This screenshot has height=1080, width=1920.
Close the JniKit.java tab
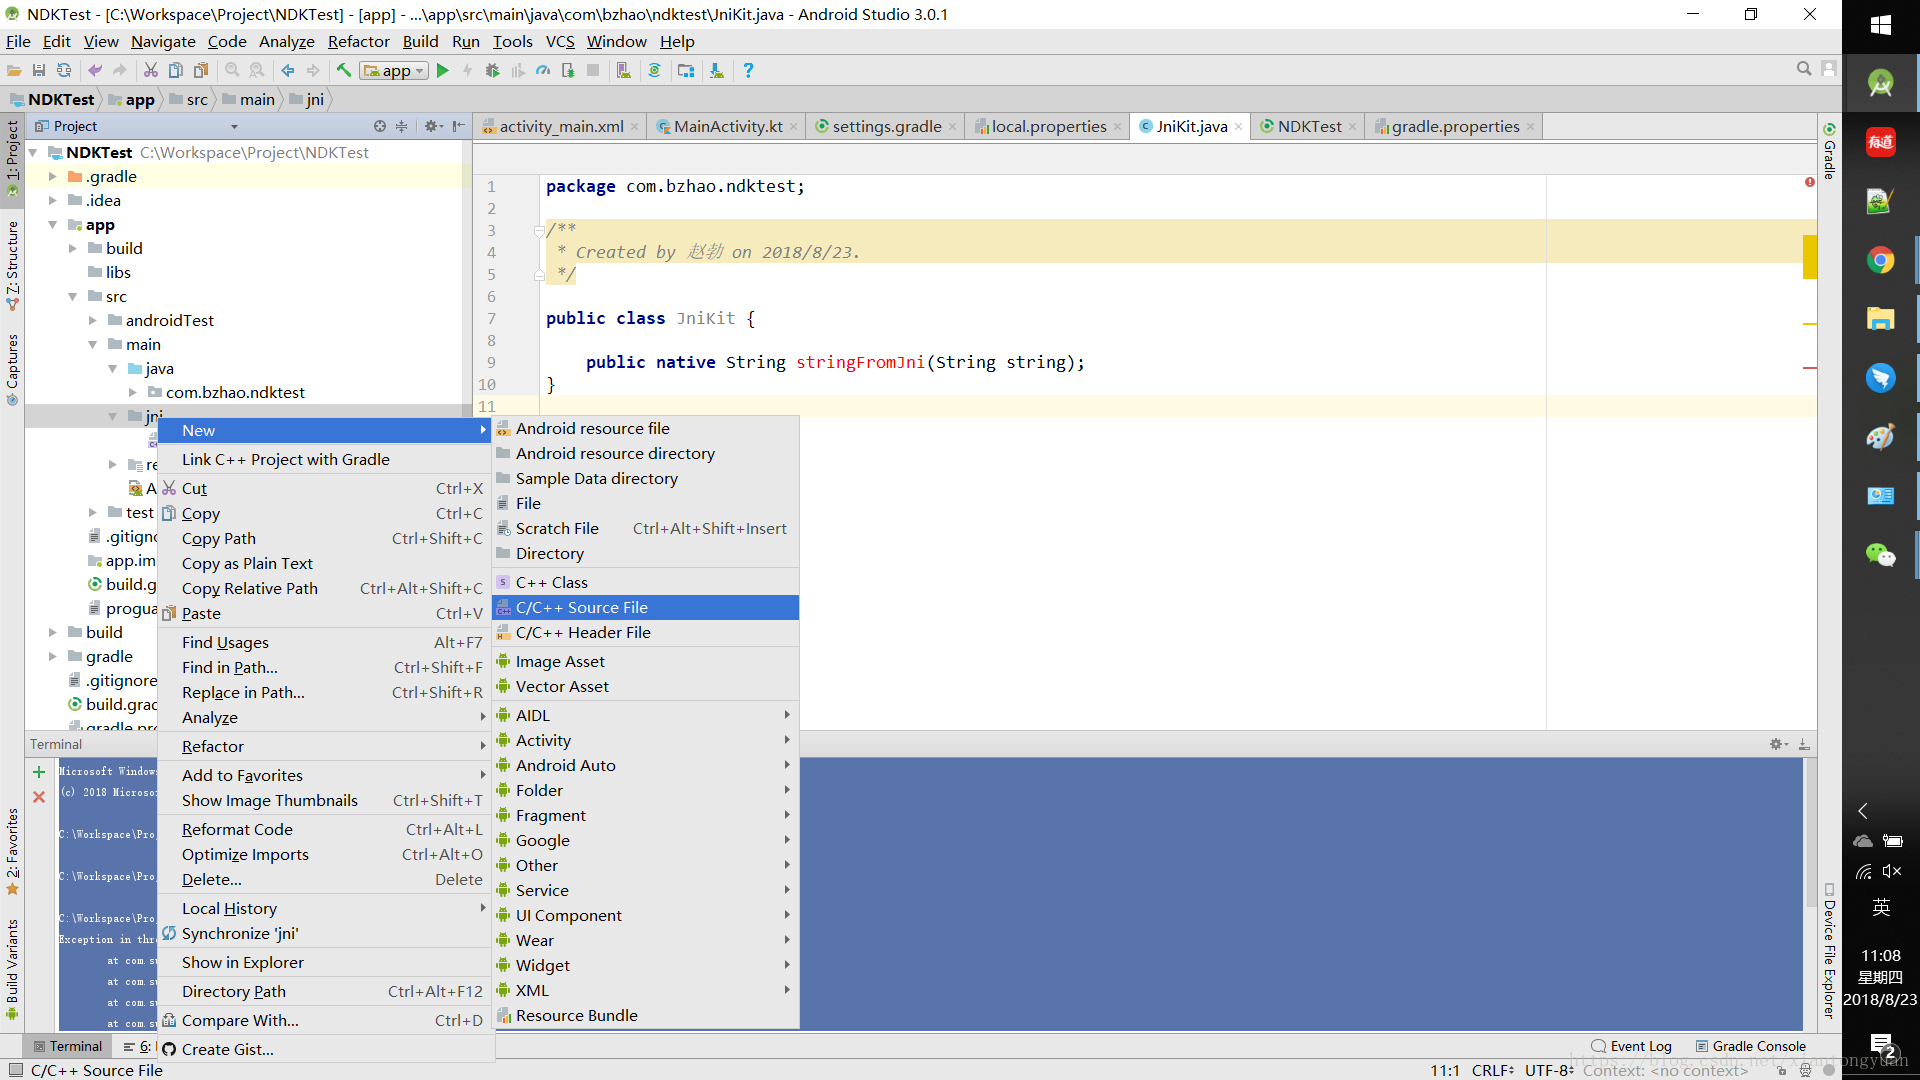[x=1238, y=127]
